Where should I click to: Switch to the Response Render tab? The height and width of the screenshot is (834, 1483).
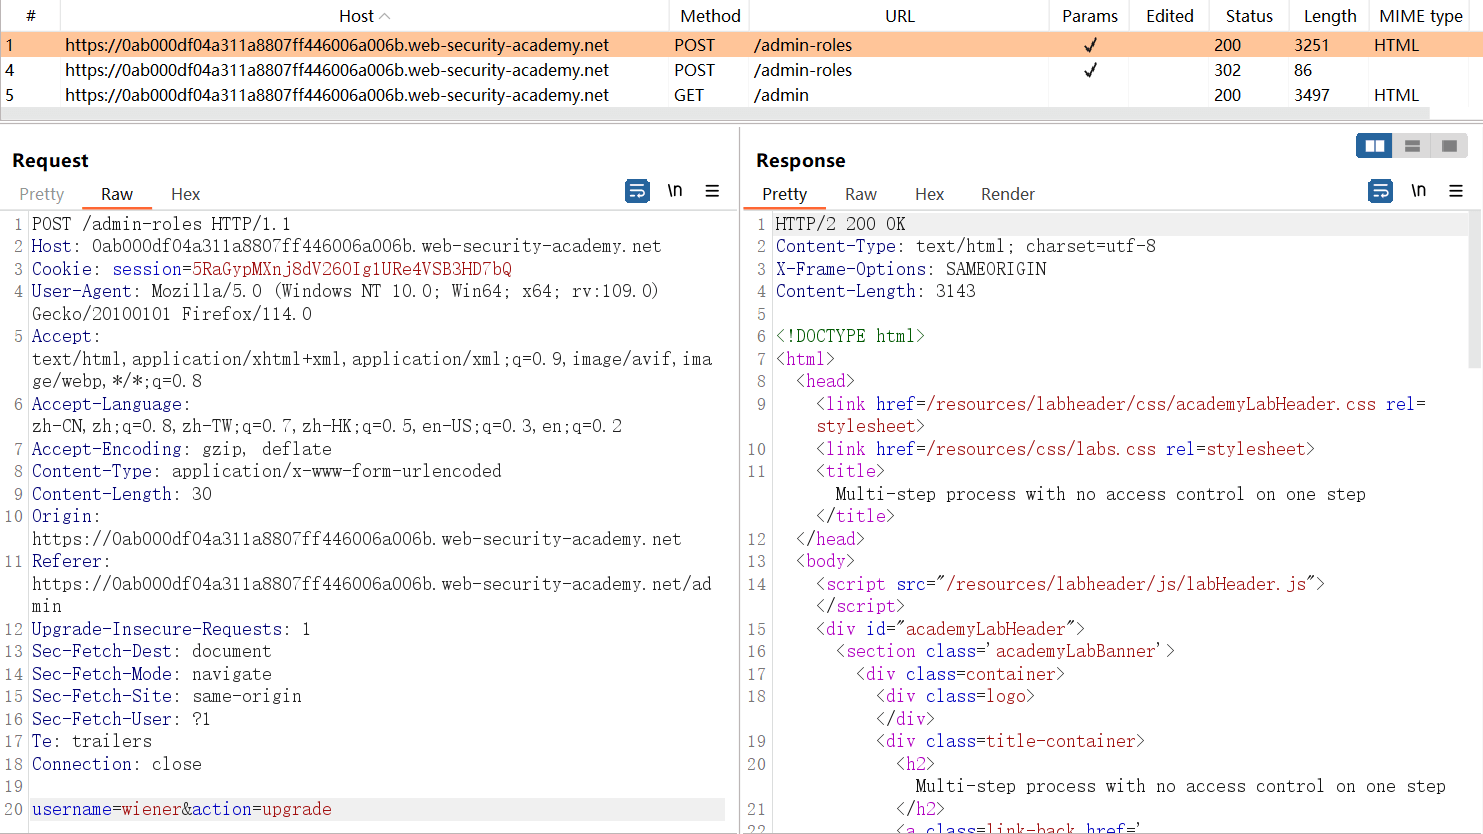pos(1007,194)
